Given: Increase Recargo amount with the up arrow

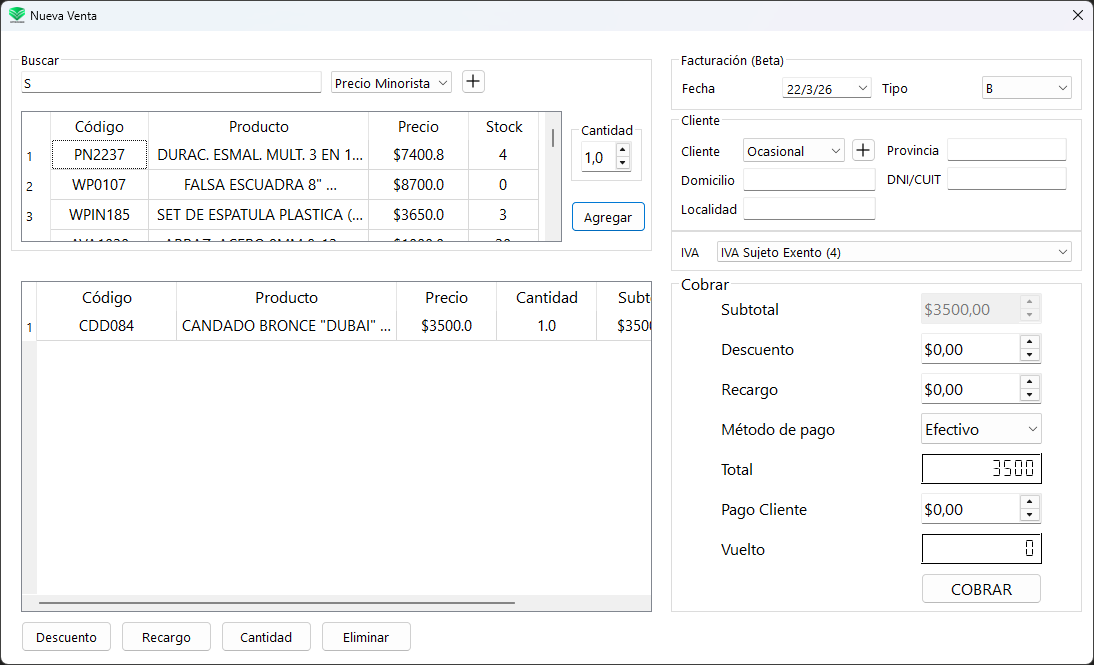Looking at the screenshot, I should 1030,383.
